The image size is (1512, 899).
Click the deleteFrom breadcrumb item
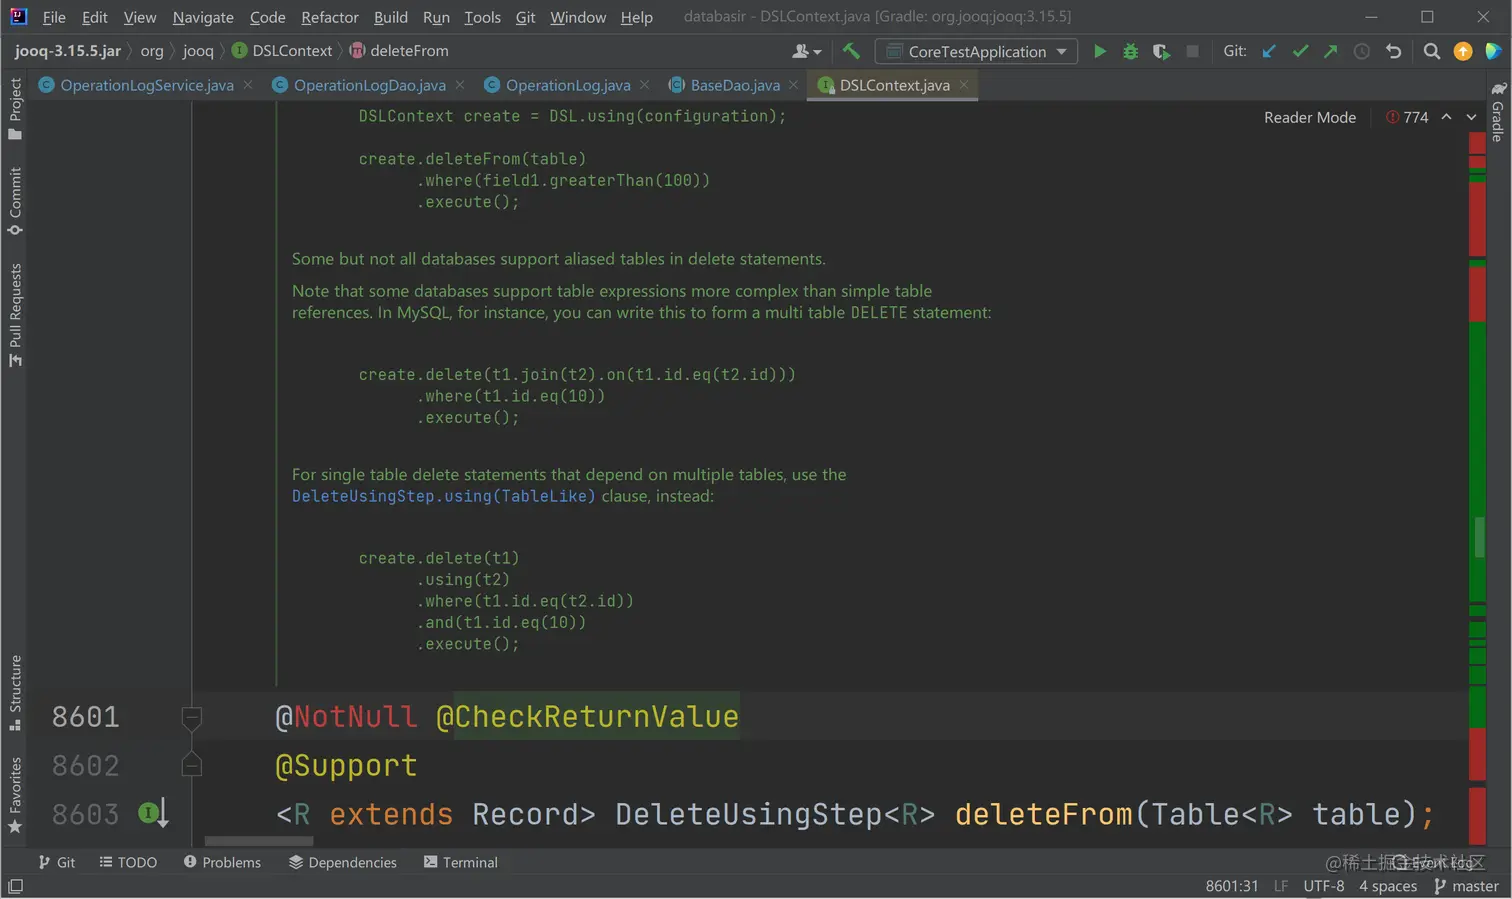[399, 51]
